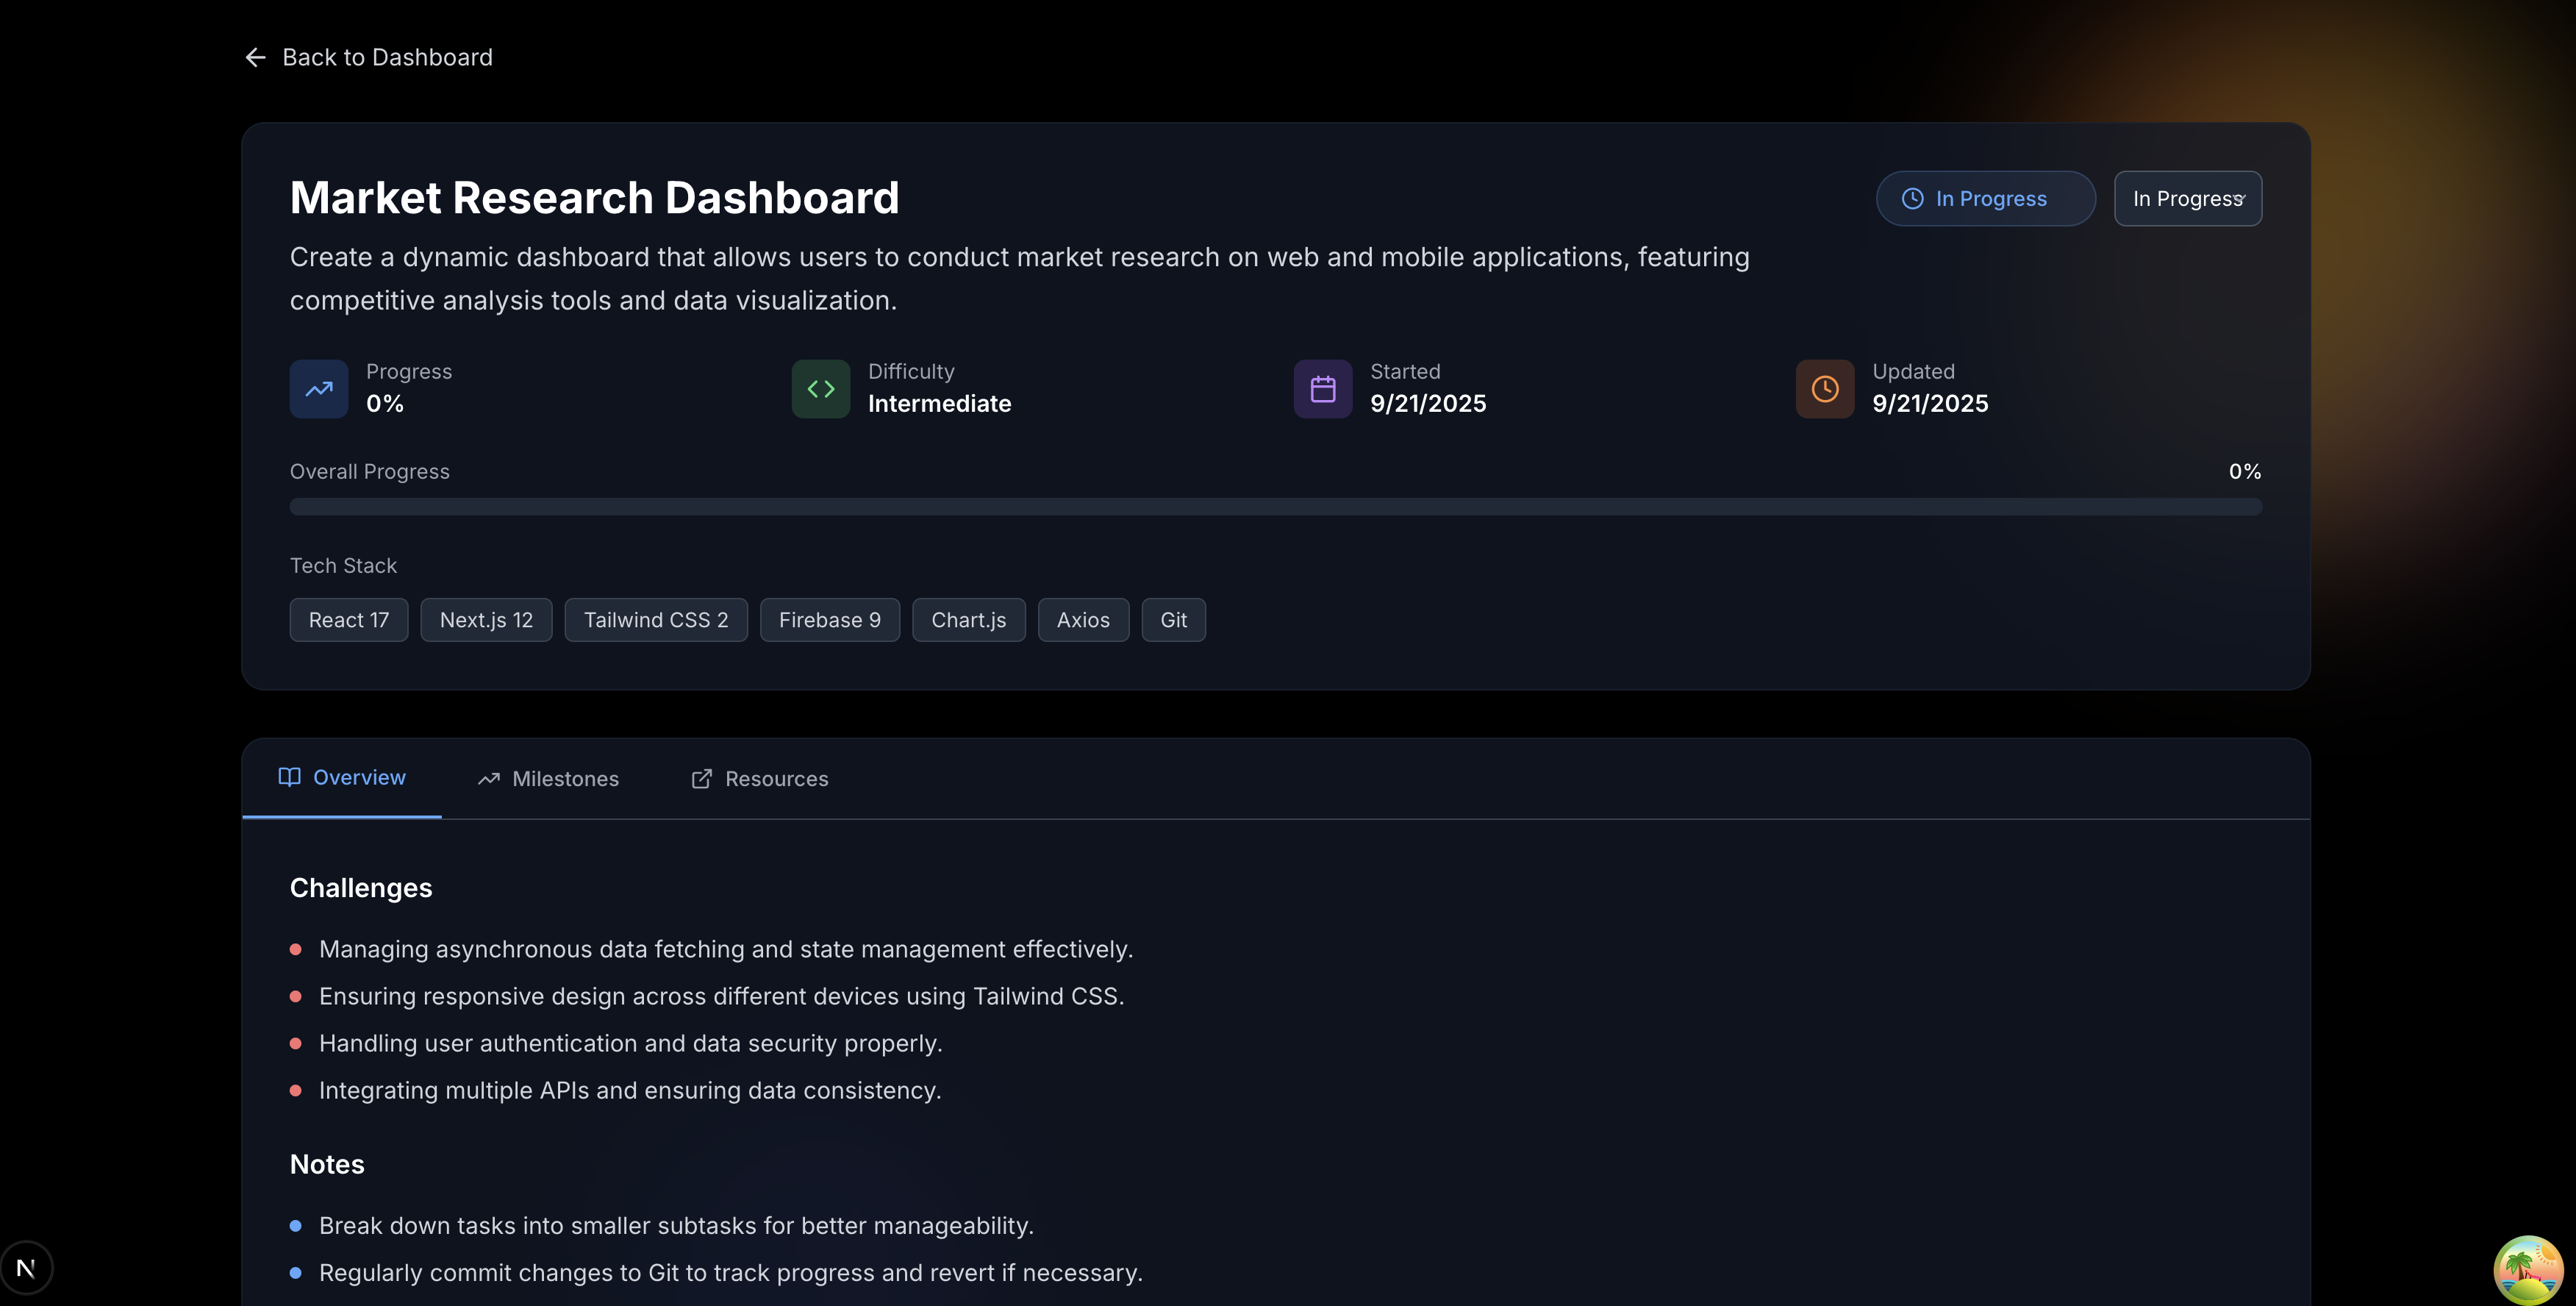Click the code brackets Difficulty icon
This screenshot has height=1306, width=2576.
pos(820,389)
